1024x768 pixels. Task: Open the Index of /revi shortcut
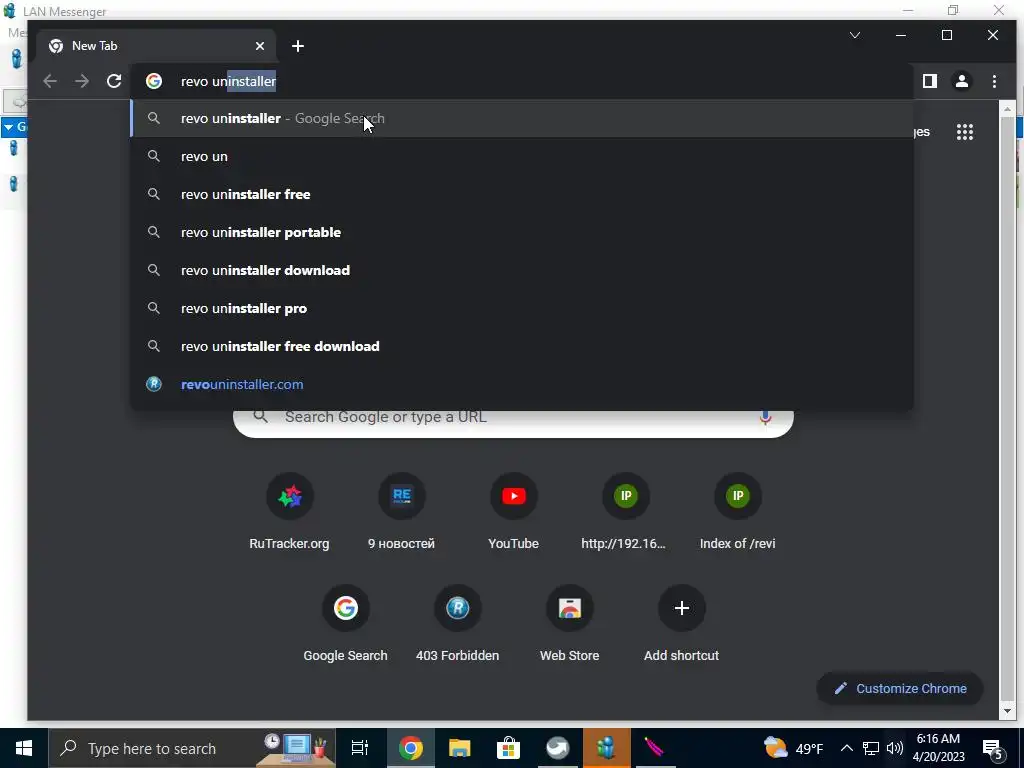[737, 512]
